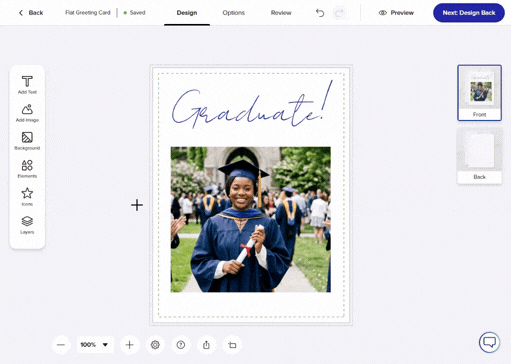This screenshot has height=364, width=511.
Task: Open the settings gear icon
Action: point(155,345)
